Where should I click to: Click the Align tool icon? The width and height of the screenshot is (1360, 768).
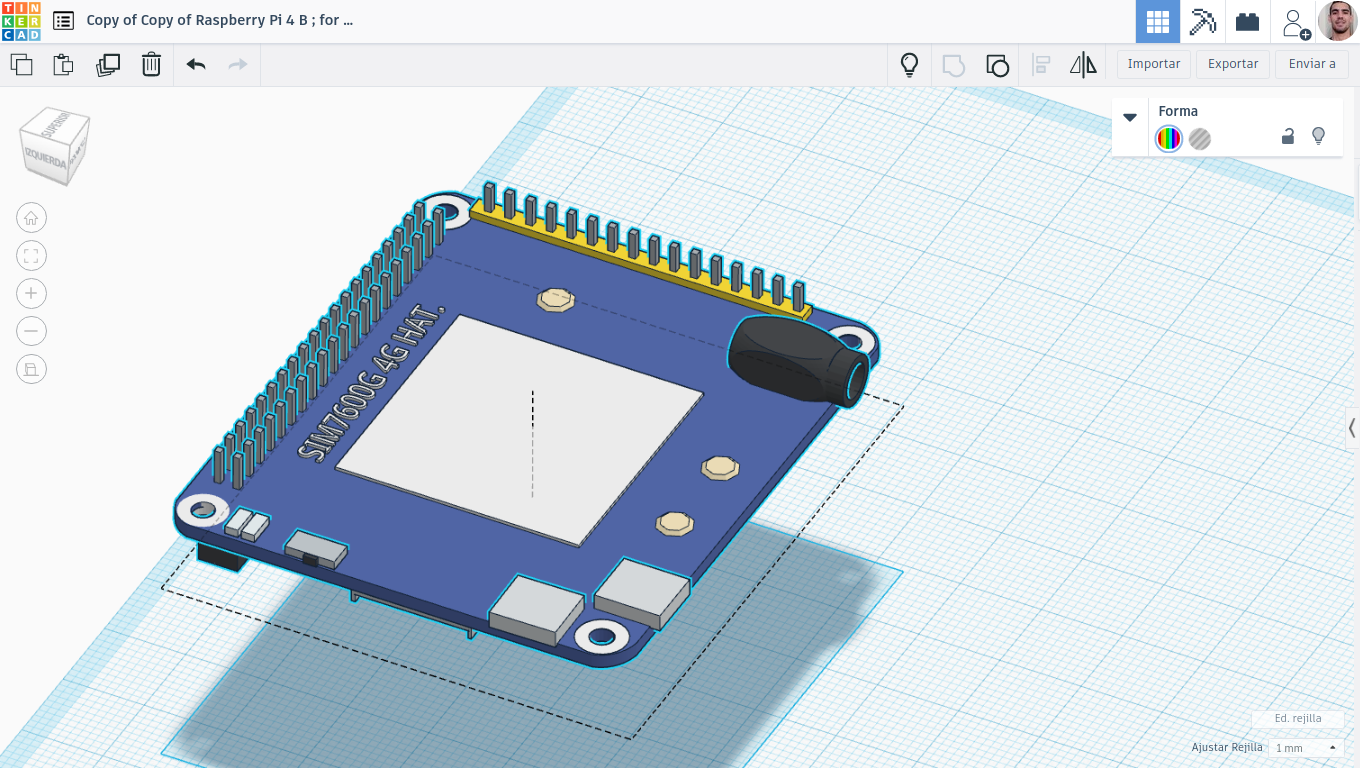click(1041, 65)
